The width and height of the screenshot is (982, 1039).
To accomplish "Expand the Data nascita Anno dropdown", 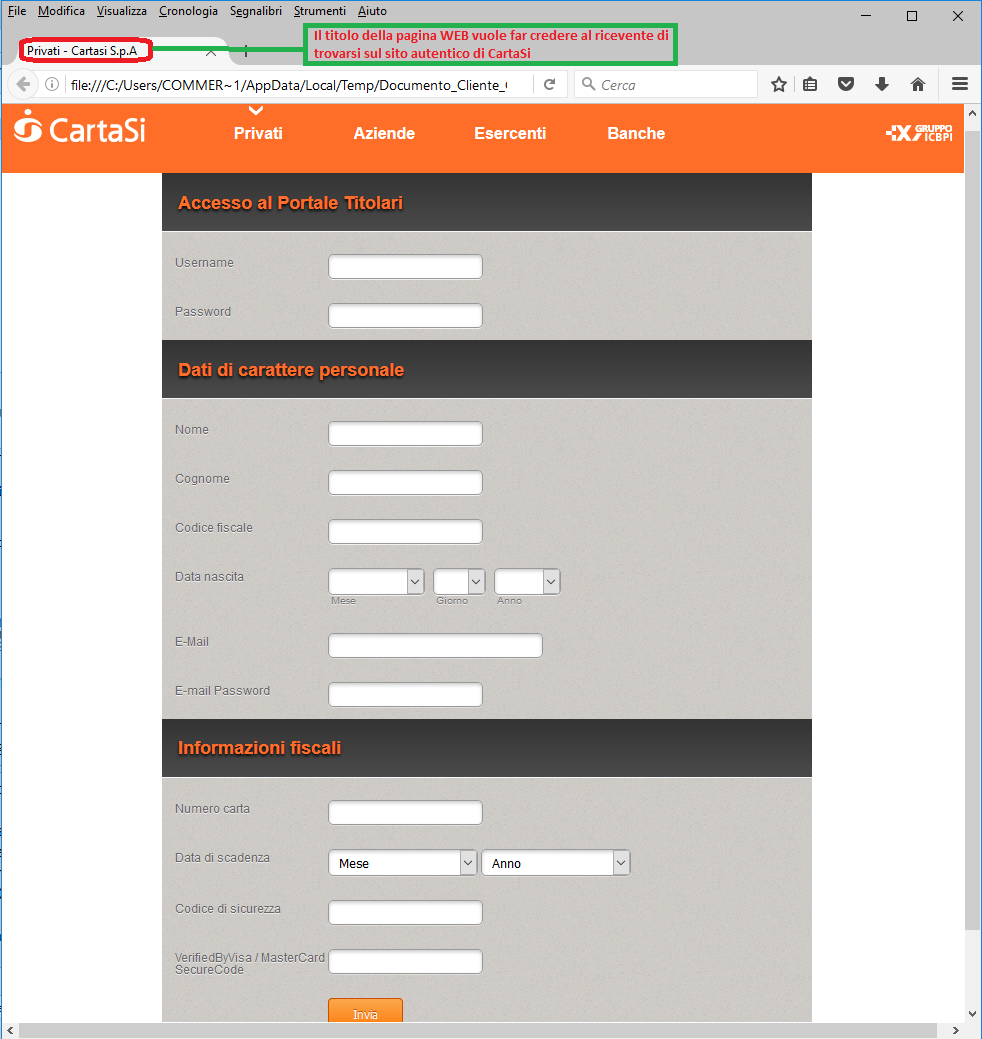I will pos(527,582).
